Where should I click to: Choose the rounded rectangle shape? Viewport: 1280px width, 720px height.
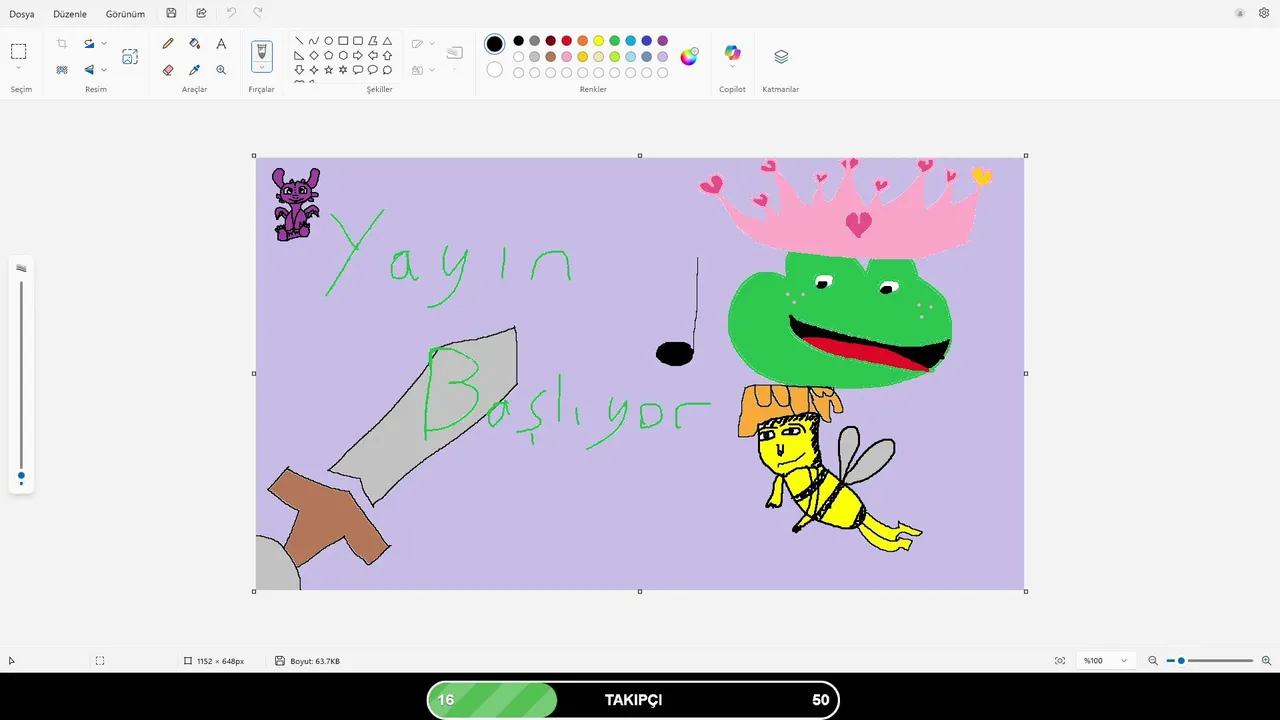(358, 41)
